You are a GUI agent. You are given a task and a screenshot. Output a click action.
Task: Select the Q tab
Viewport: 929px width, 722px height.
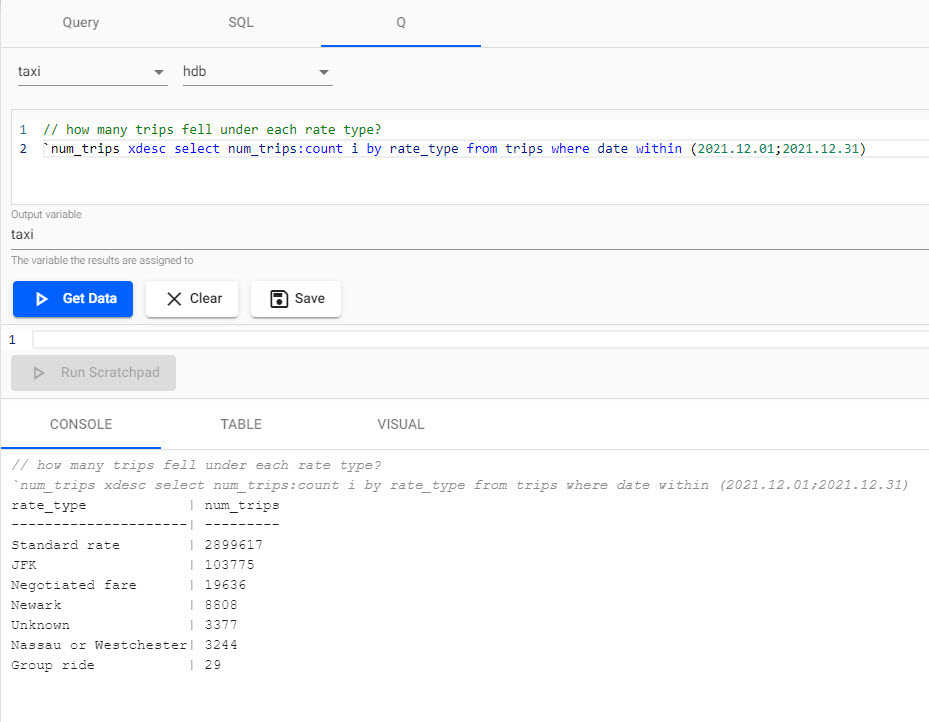[x=401, y=22]
